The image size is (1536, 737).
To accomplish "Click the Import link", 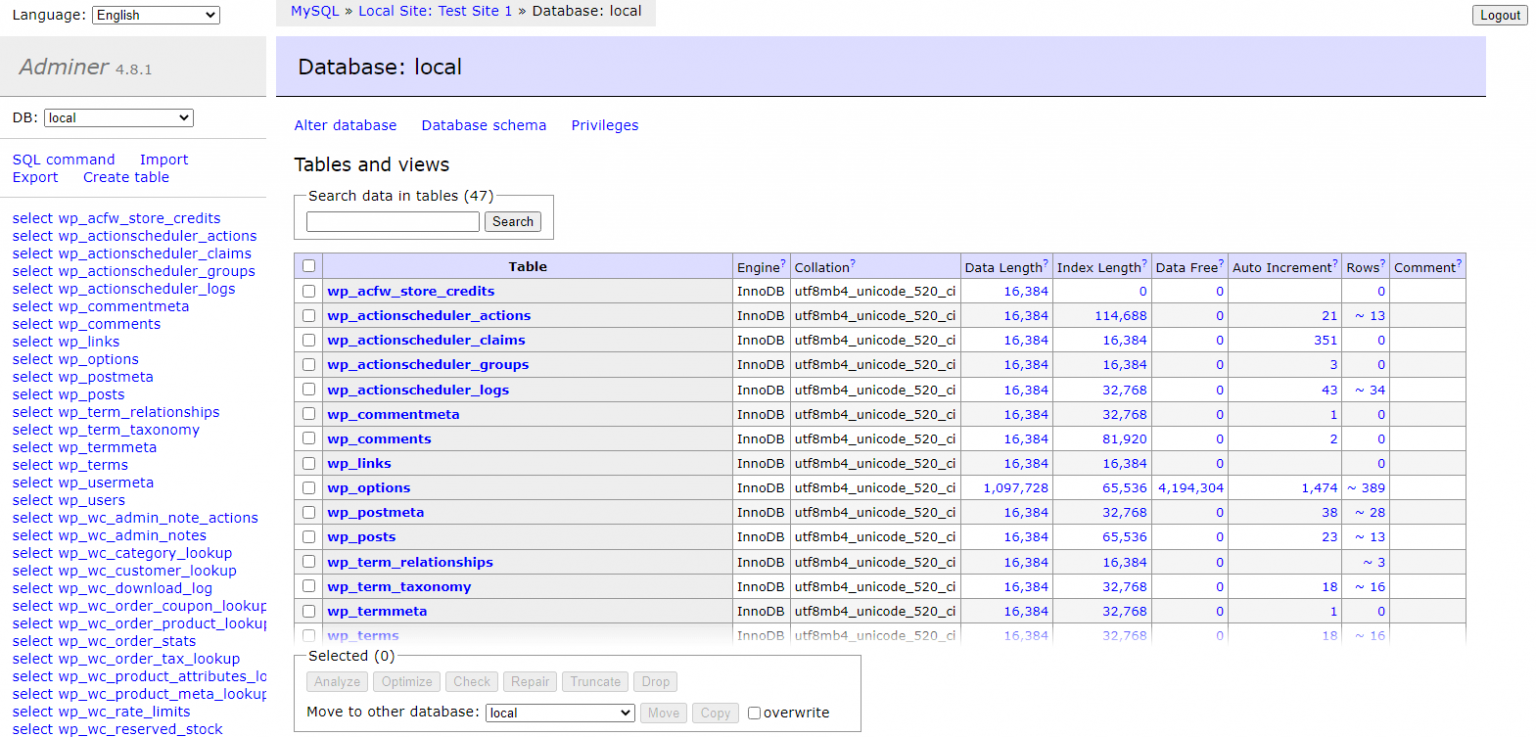I will coord(164,159).
